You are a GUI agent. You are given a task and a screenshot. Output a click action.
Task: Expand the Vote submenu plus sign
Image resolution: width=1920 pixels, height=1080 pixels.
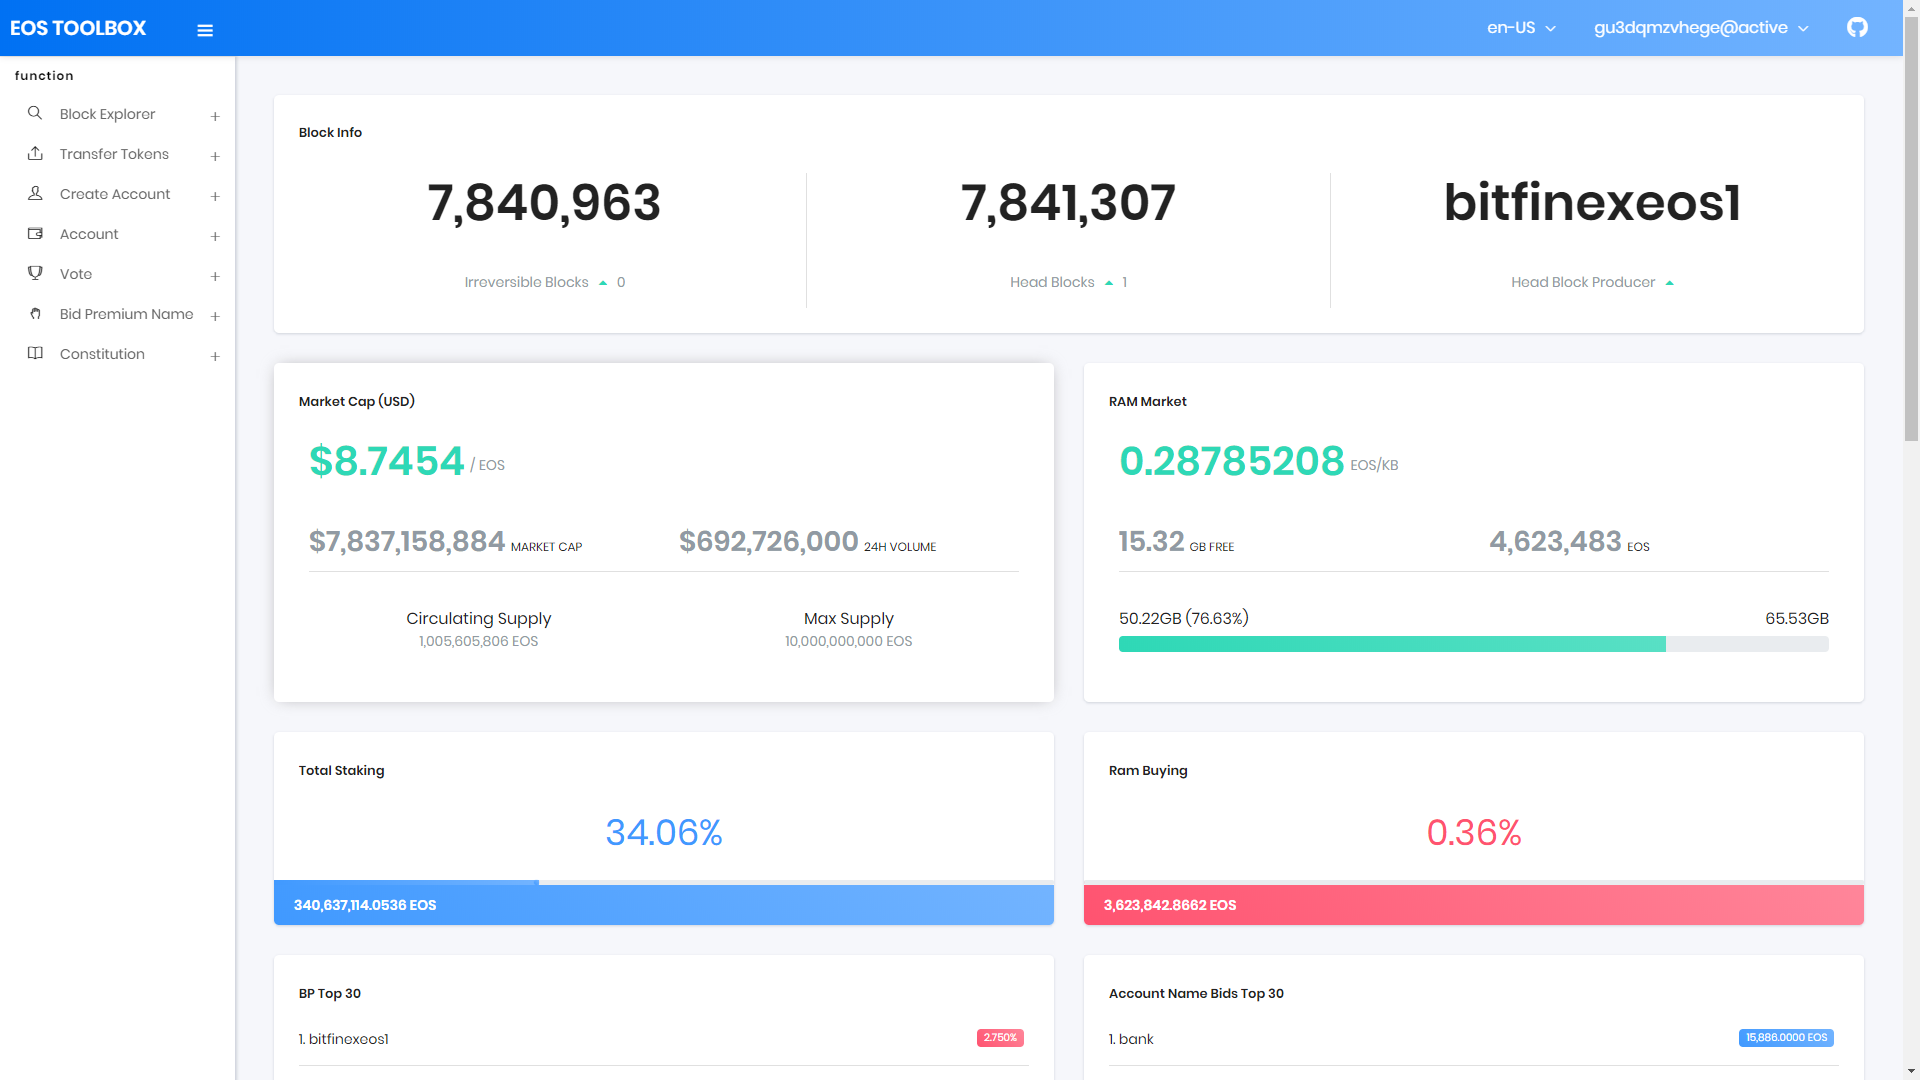[x=215, y=276]
